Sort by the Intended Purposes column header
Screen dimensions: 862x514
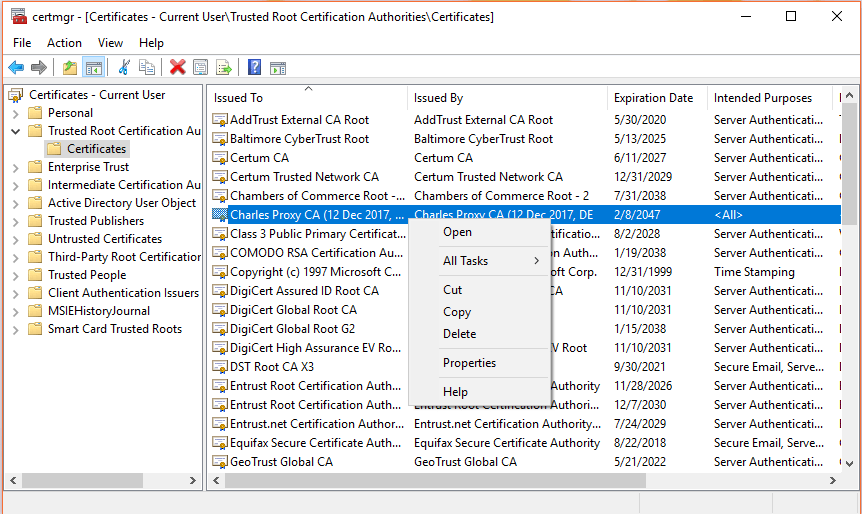(770, 98)
